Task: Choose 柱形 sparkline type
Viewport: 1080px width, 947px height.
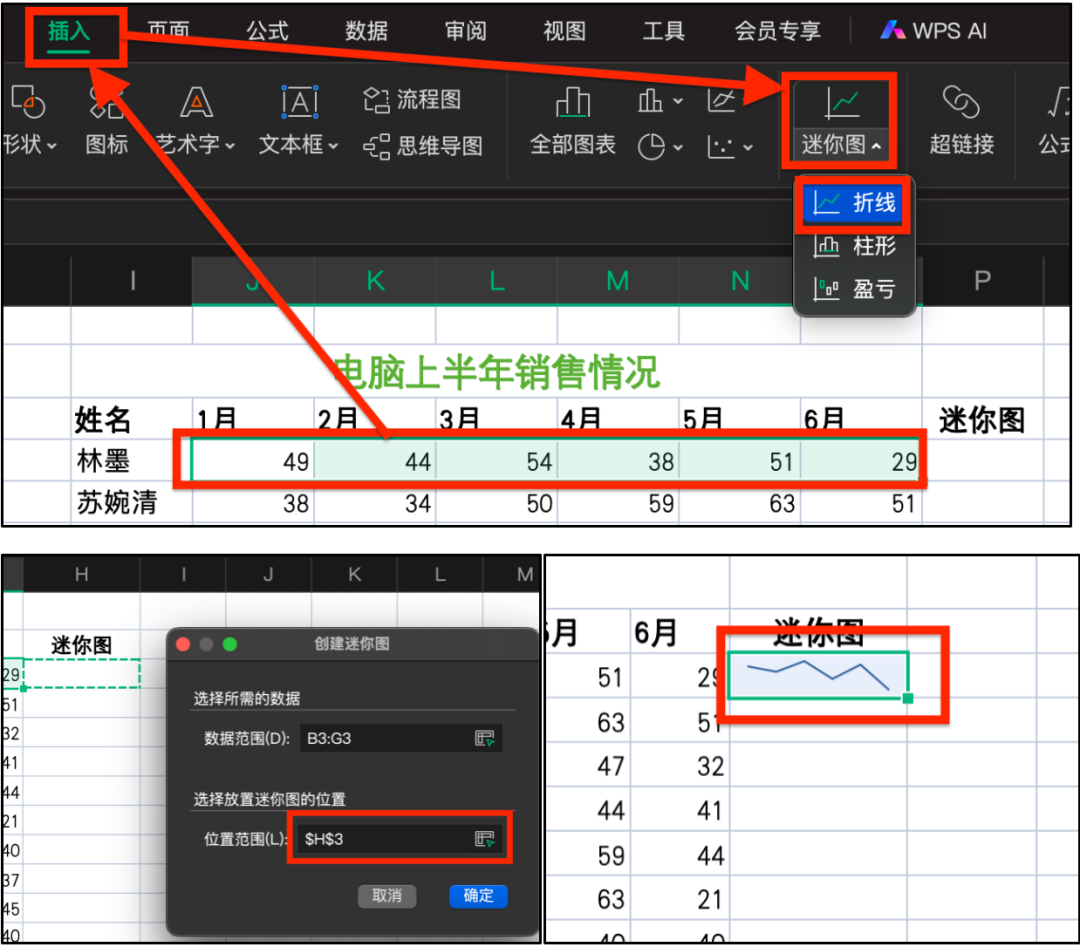Action: click(855, 246)
